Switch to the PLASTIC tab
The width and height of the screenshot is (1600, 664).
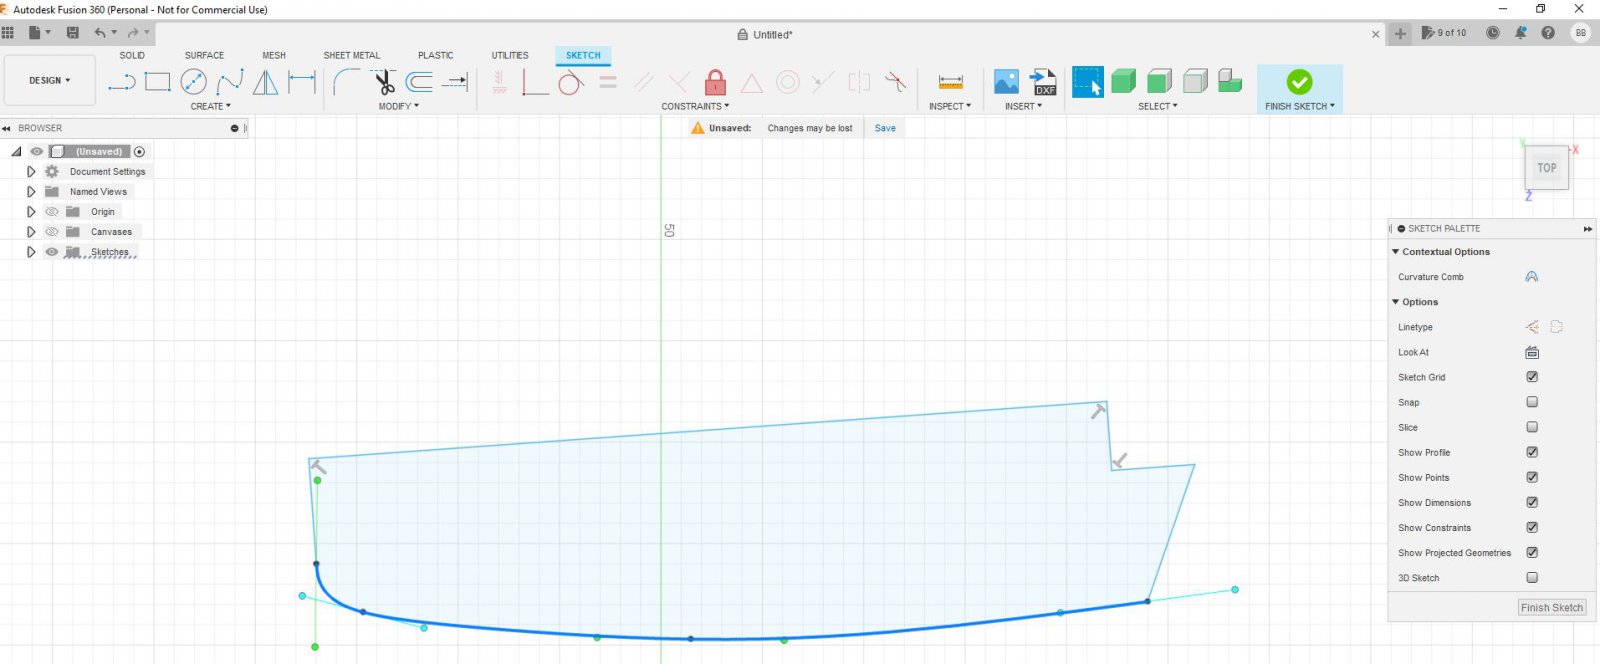(436, 56)
